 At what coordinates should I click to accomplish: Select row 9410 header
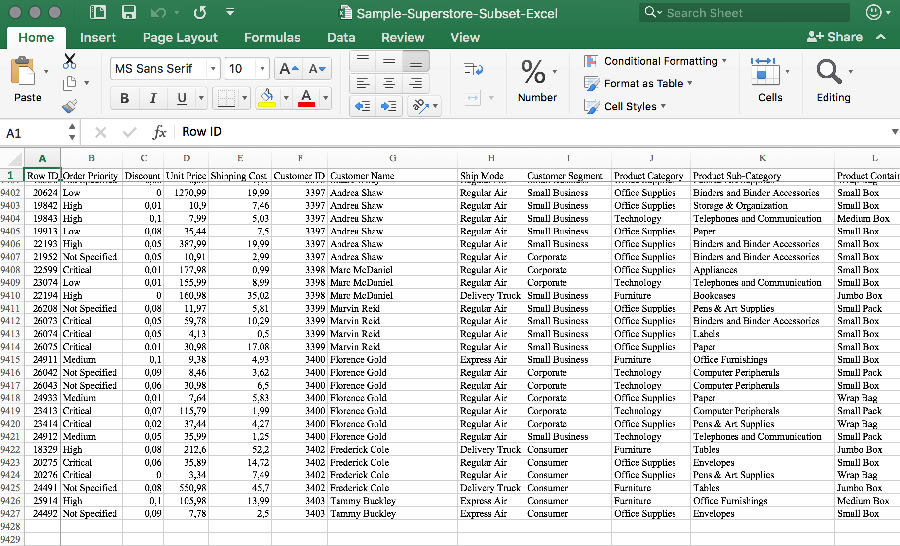[11, 295]
